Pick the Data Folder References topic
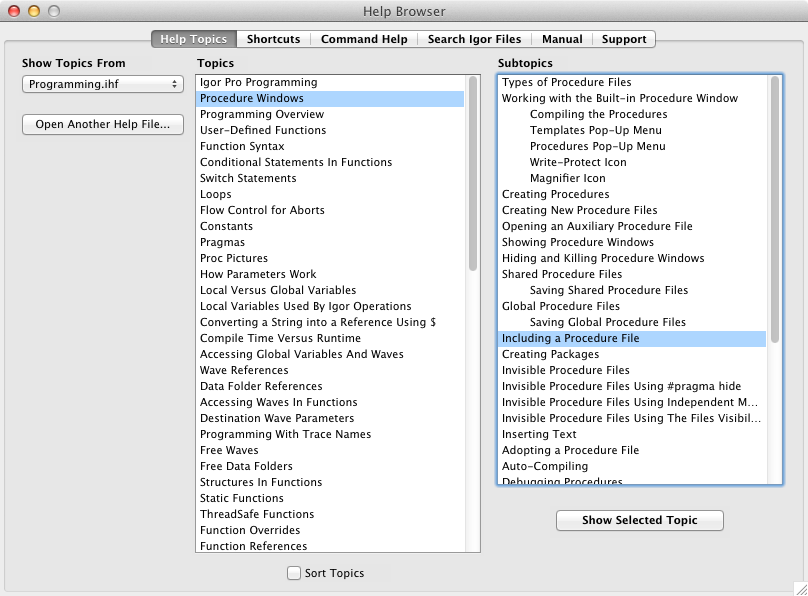Screen dimensions: 808x596 click(330, 386)
